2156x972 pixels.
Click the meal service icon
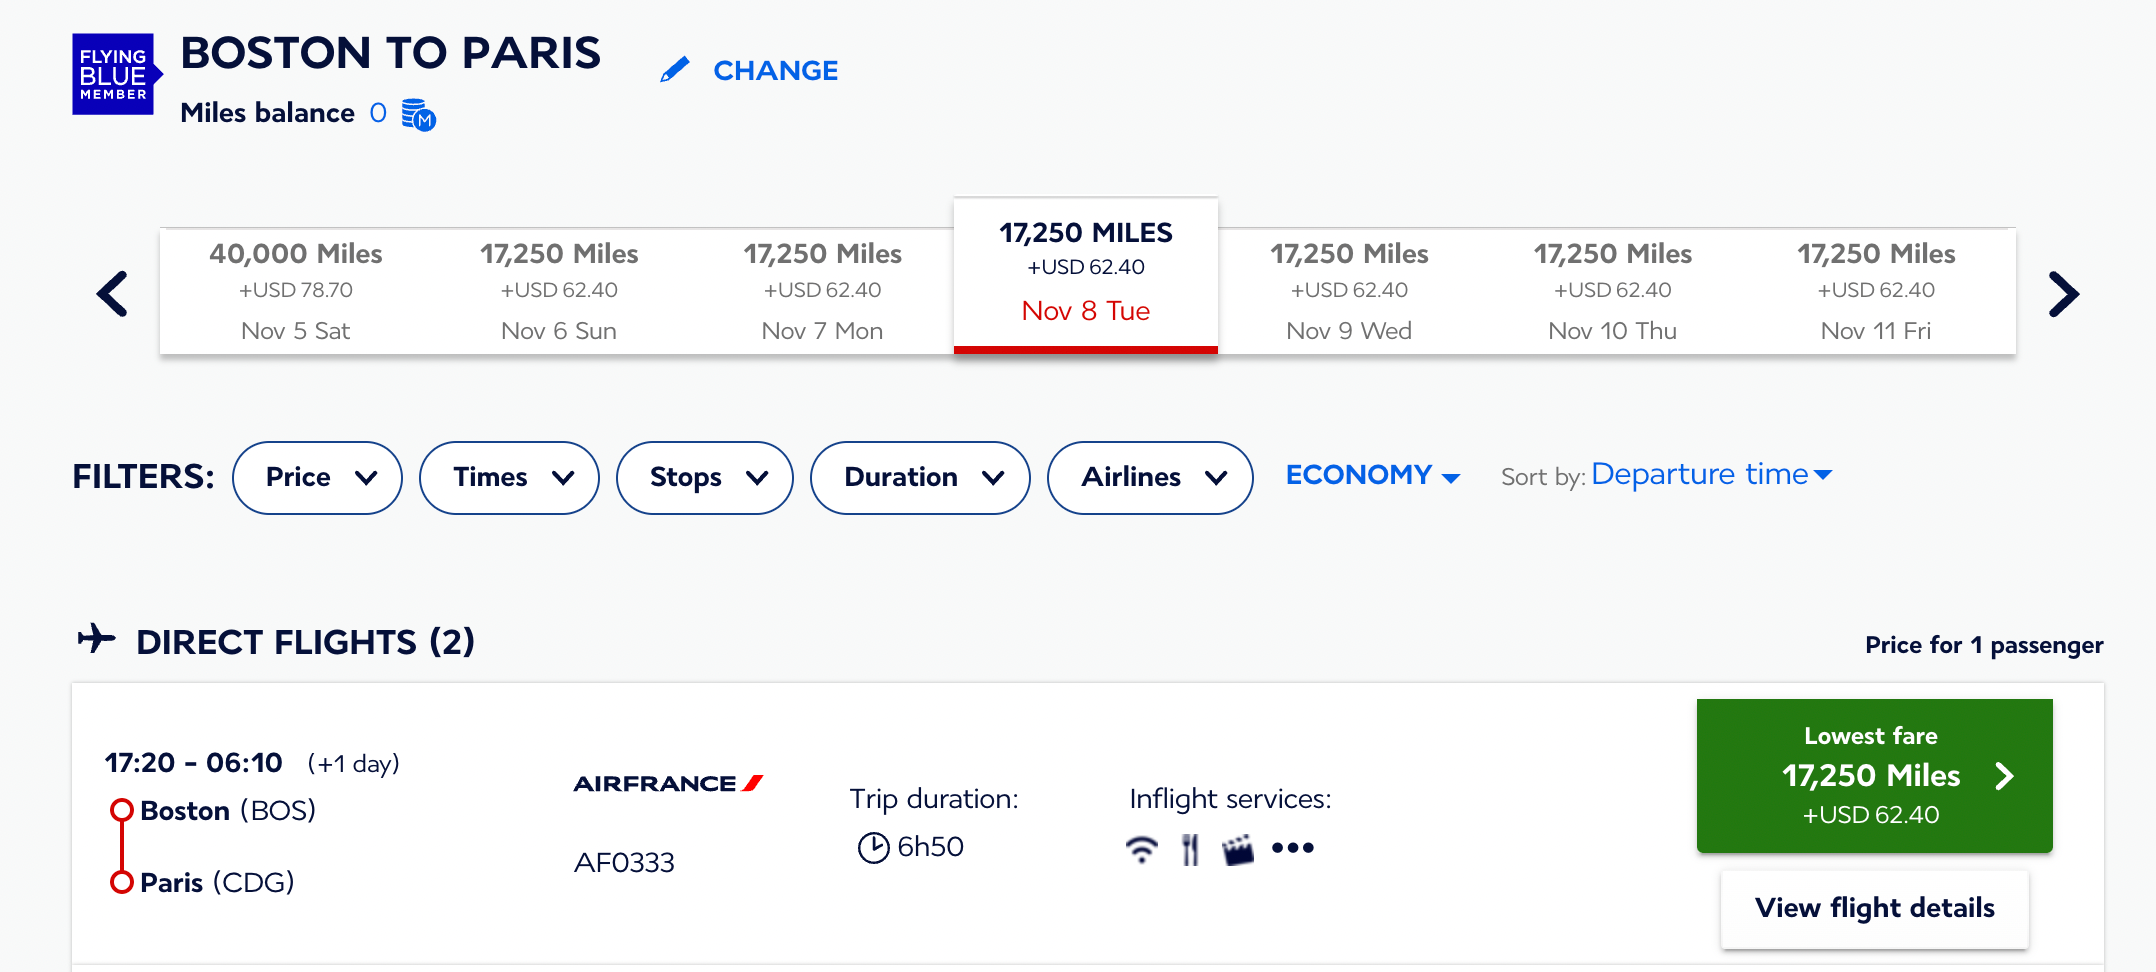click(1190, 849)
